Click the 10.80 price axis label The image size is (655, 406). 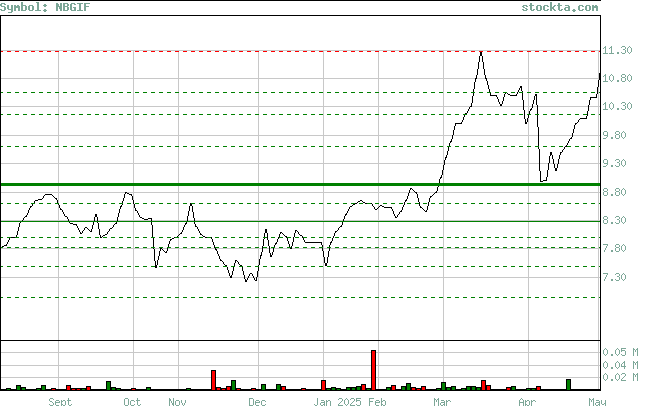pyautogui.click(x=617, y=78)
